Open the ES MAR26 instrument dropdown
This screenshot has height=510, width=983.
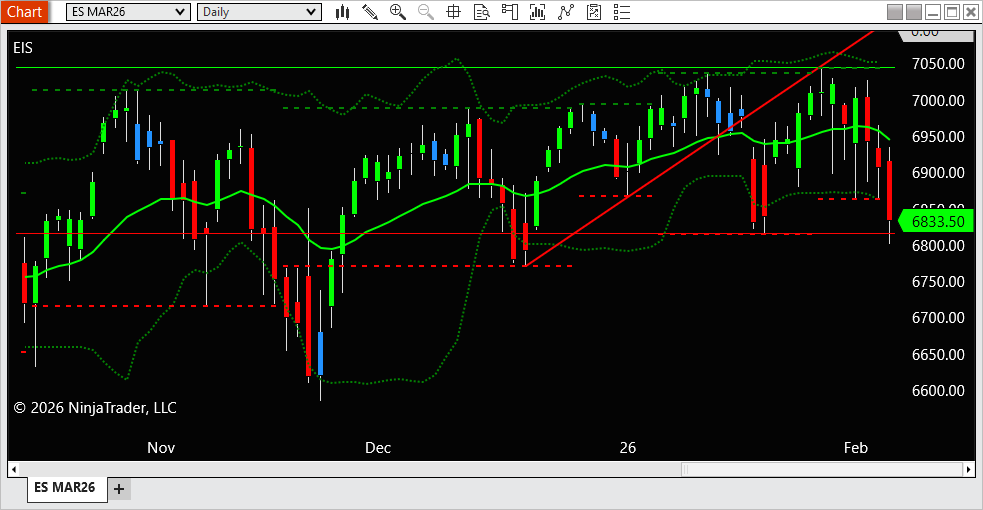(129, 12)
